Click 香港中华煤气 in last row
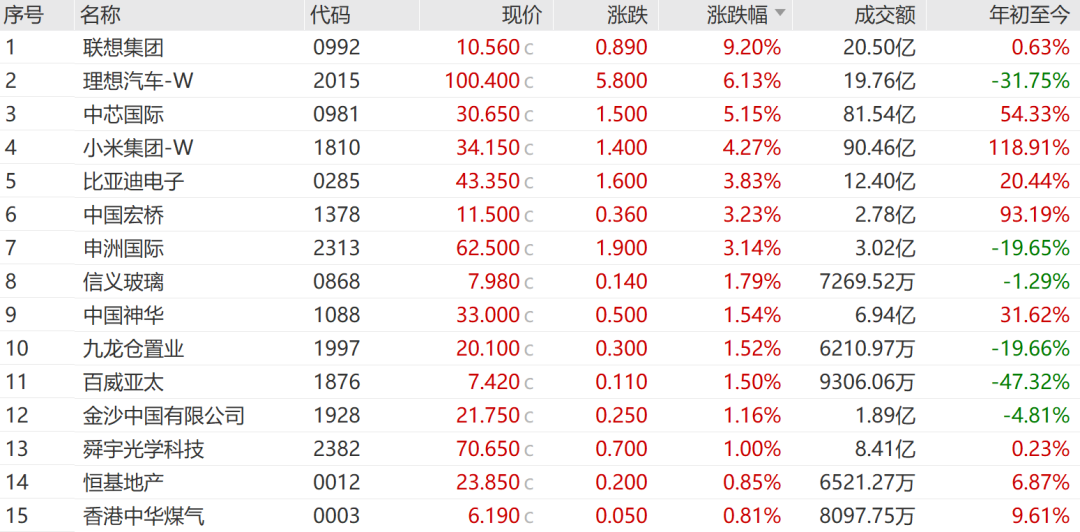This screenshot has width=1080, height=532. [x=143, y=516]
